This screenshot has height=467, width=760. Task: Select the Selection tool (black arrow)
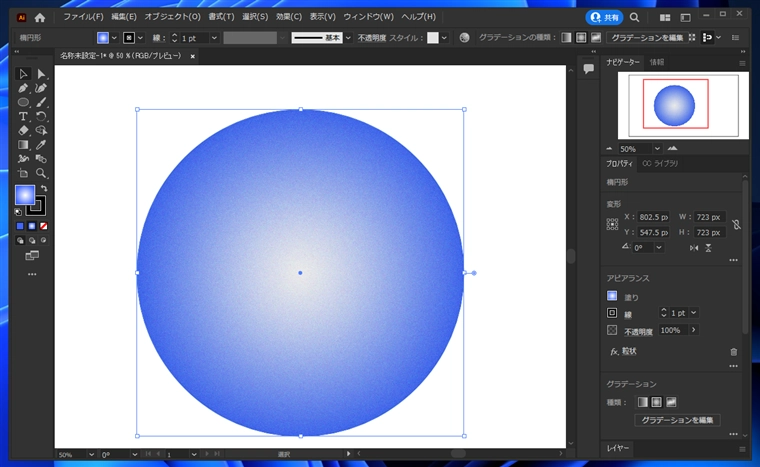coord(23,74)
